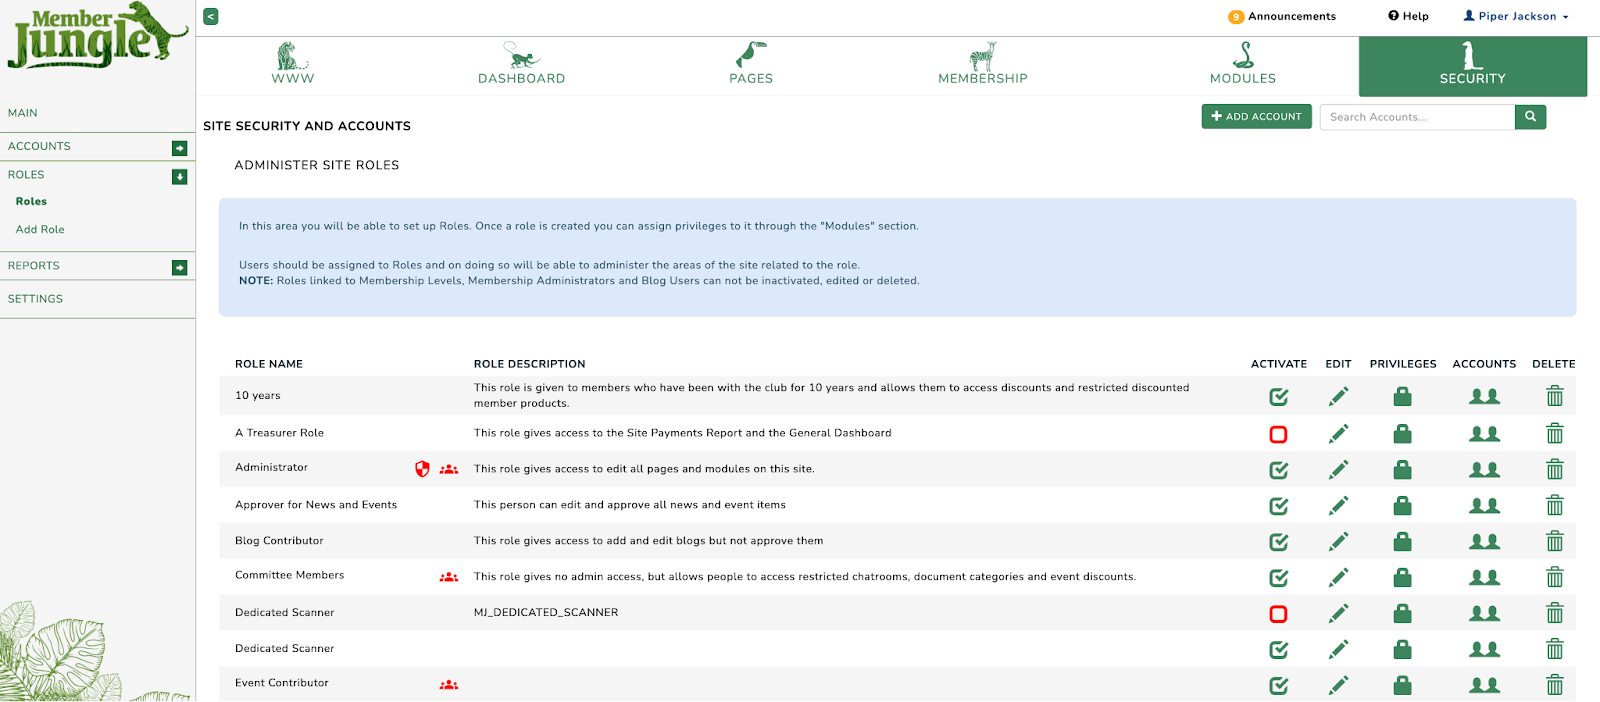1600x702 pixels.
Task: Open the Add Role sidebar link
Action: pyautogui.click(x=40, y=229)
